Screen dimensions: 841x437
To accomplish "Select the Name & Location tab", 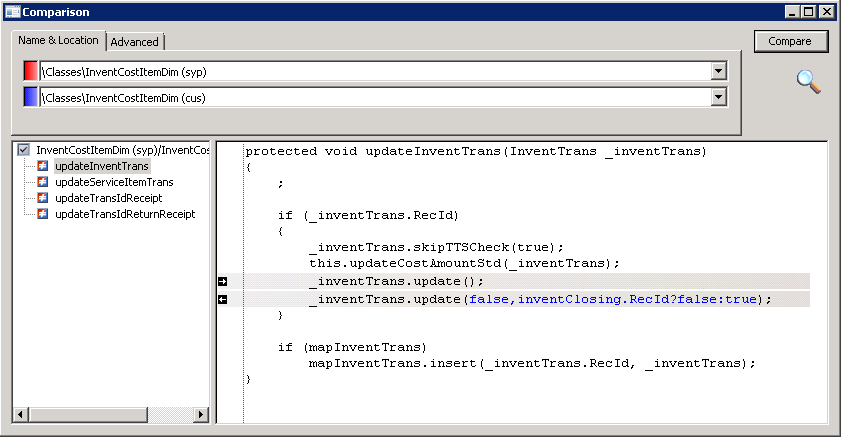I will (58, 40).
